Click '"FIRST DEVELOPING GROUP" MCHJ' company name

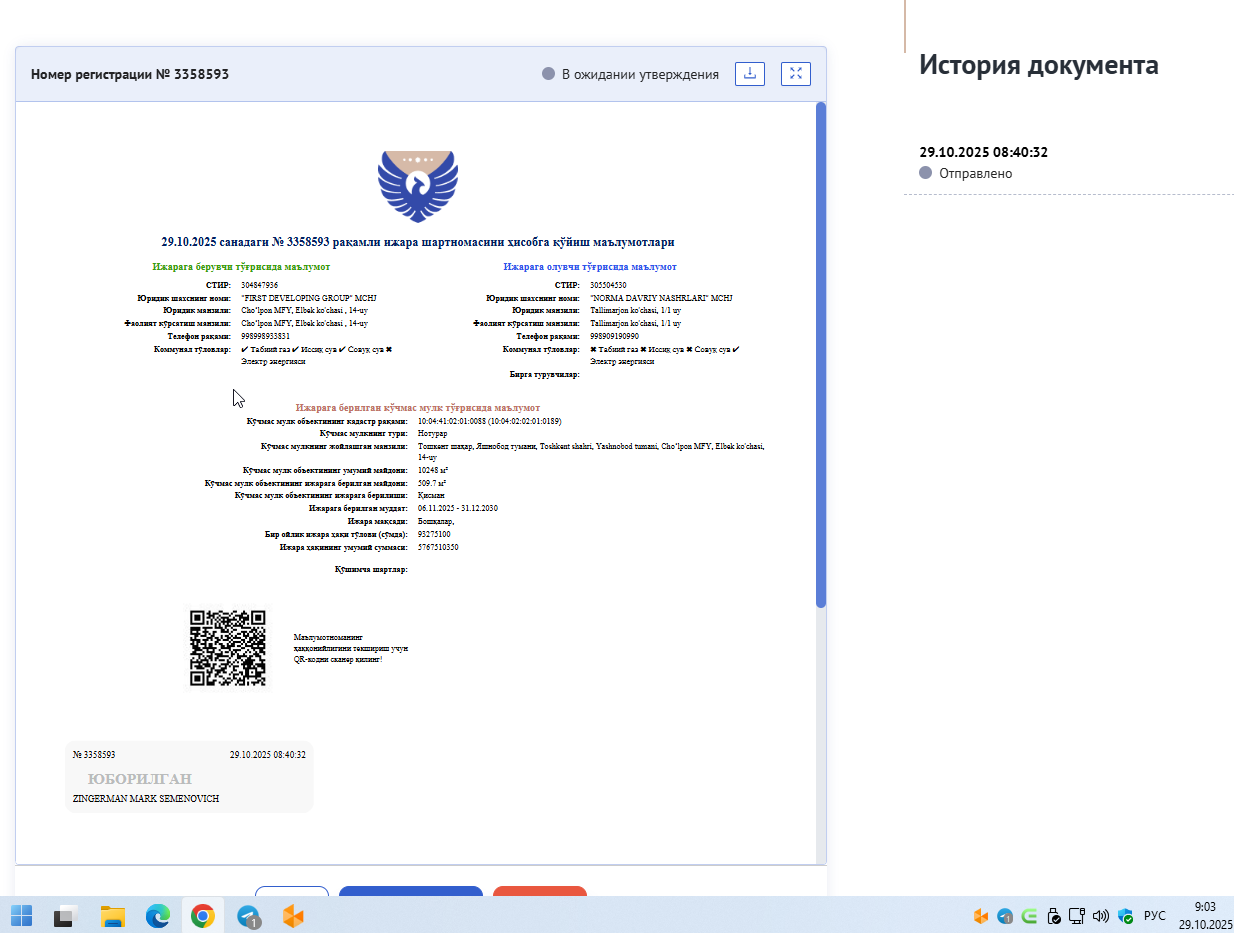tap(308, 298)
